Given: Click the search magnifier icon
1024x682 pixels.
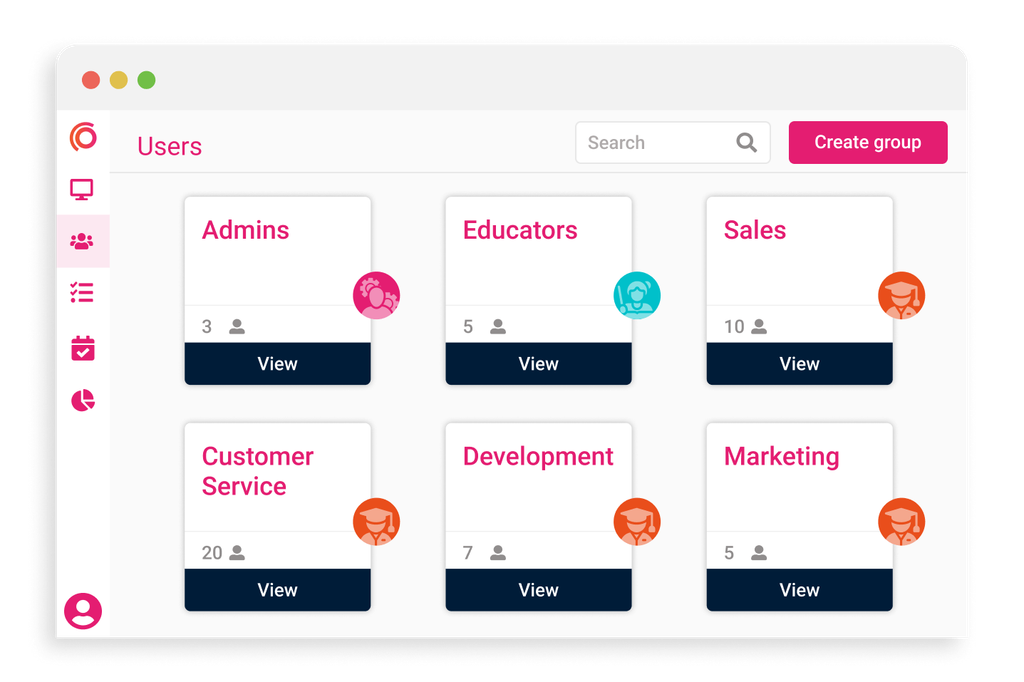Looking at the screenshot, I should [746, 142].
